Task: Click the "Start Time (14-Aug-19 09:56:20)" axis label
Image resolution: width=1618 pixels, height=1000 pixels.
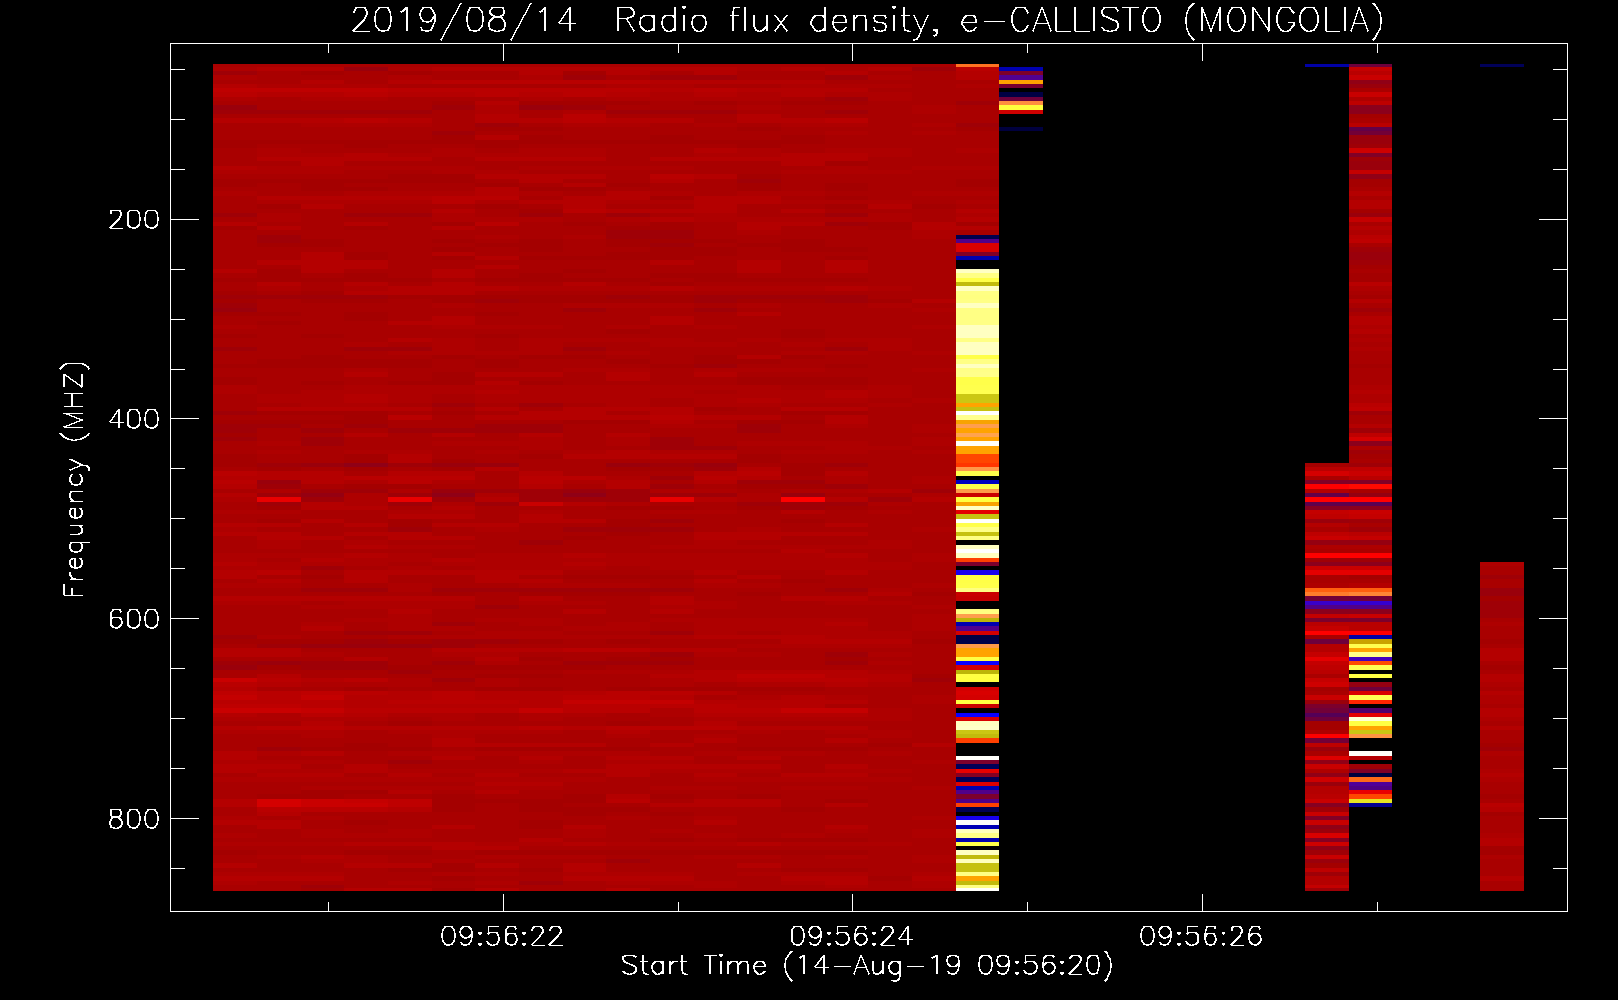Action: (x=867, y=966)
